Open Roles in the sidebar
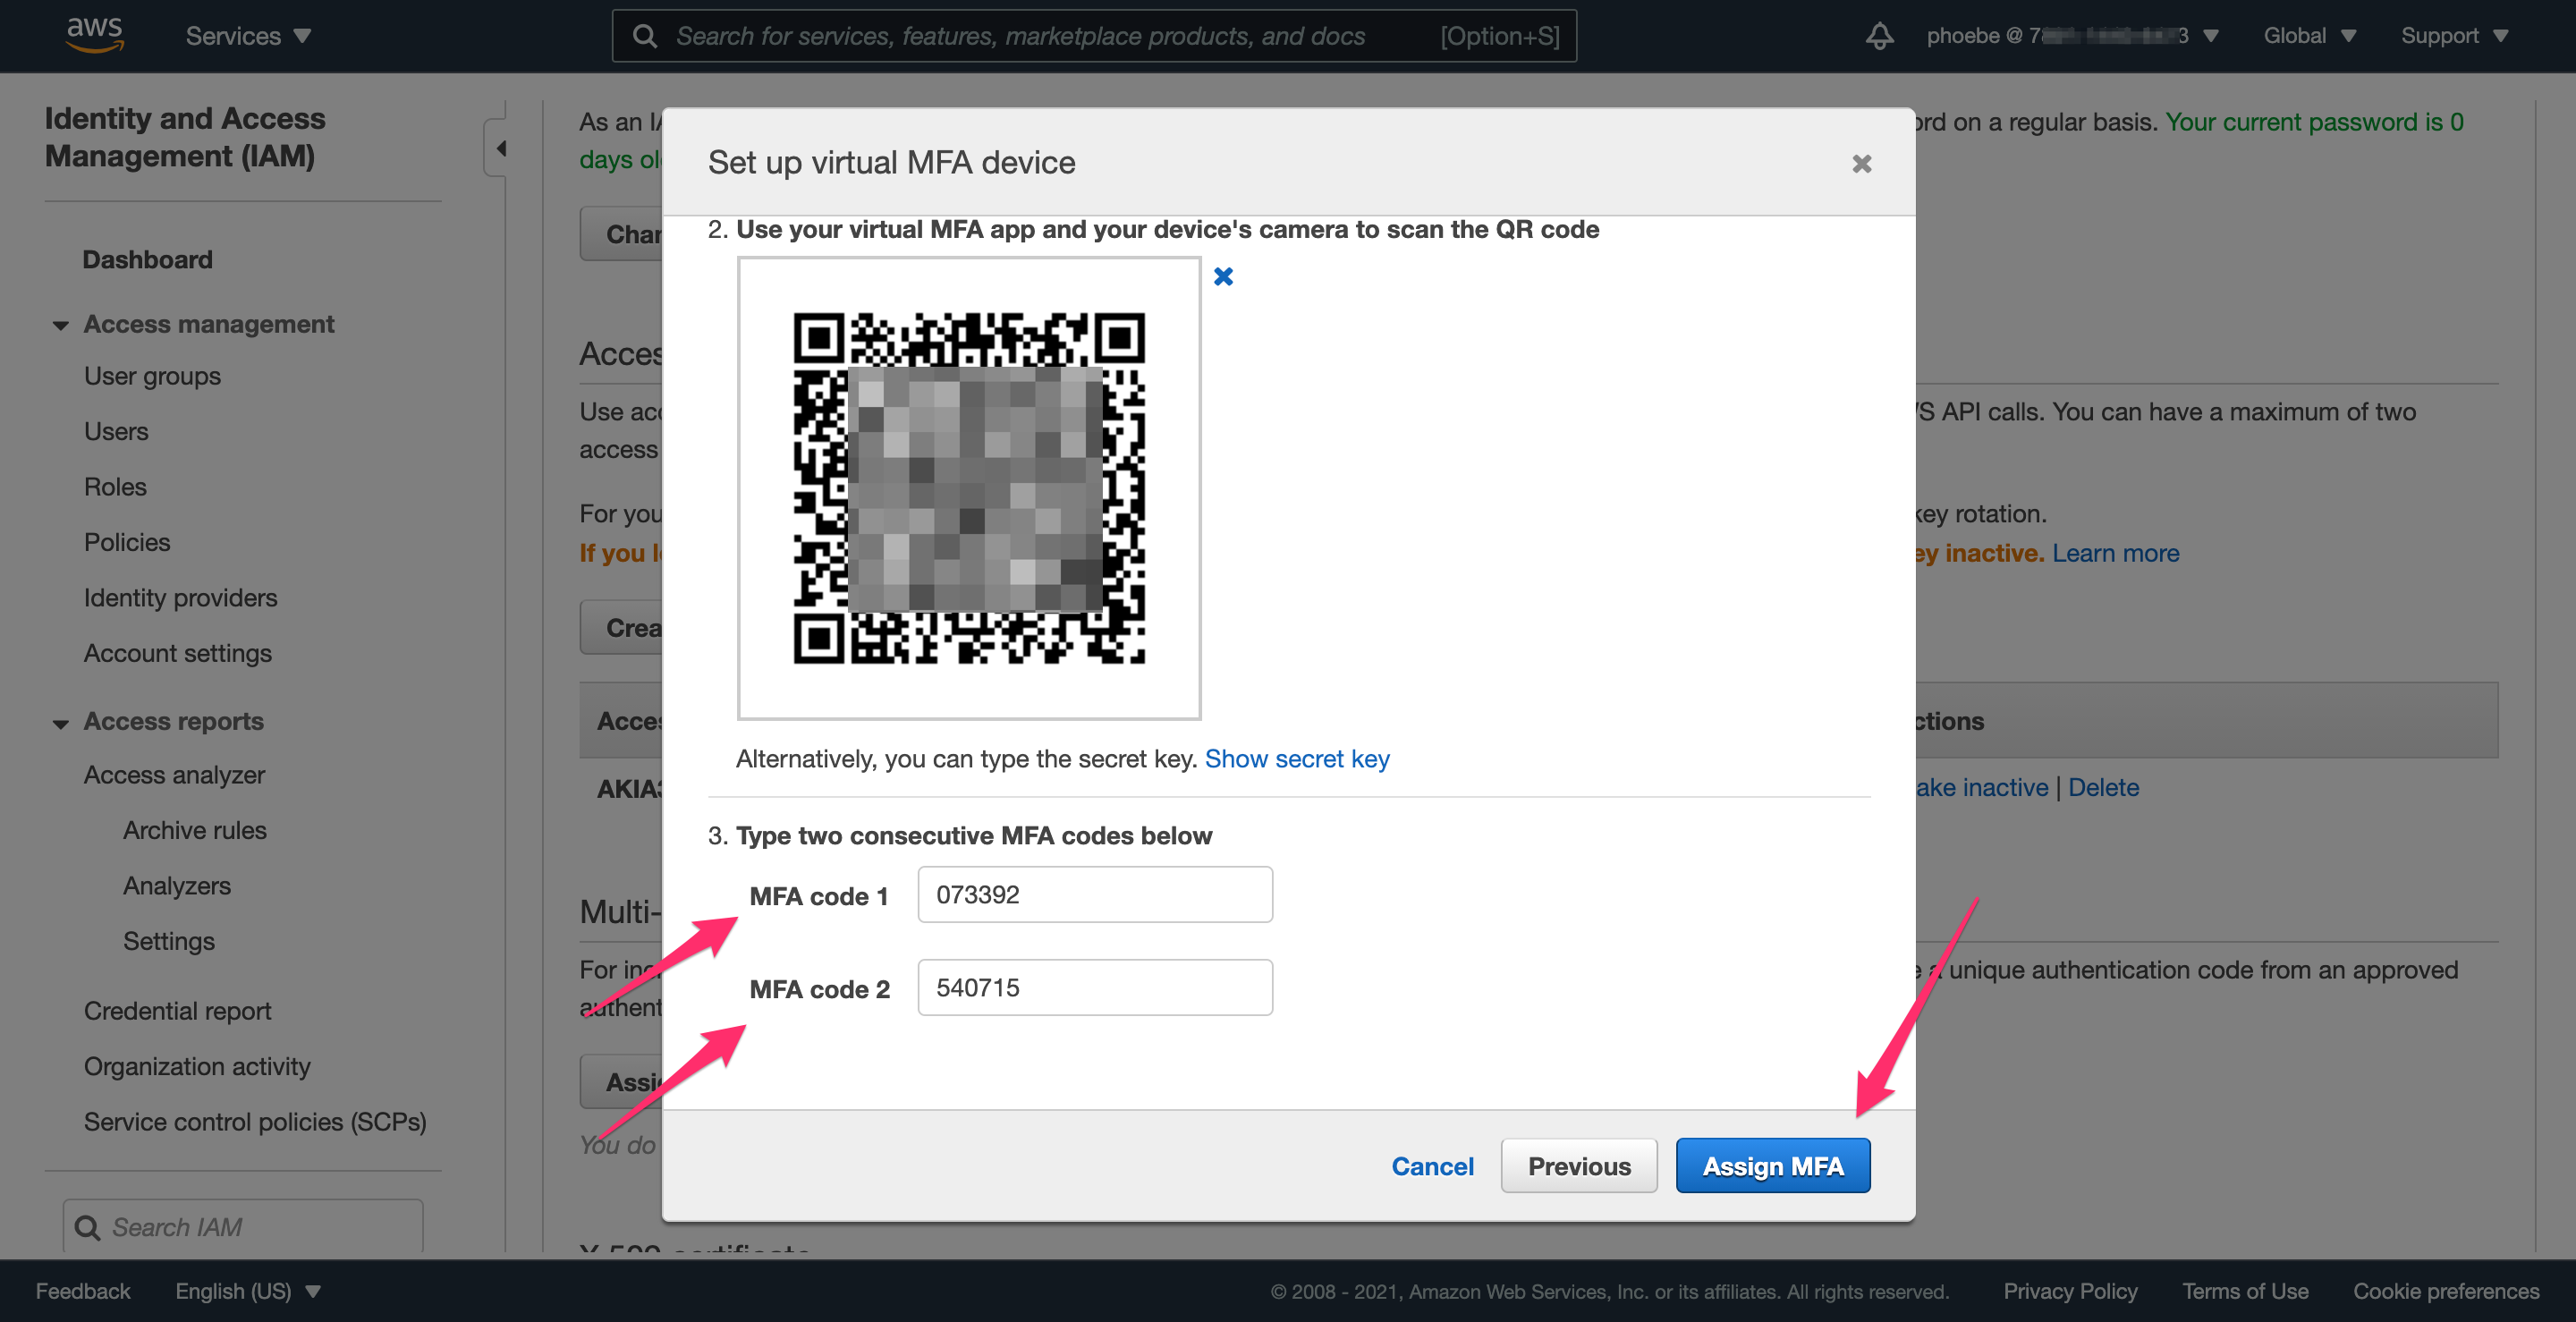Screen dimensions: 2576x1322 click(115, 486)
